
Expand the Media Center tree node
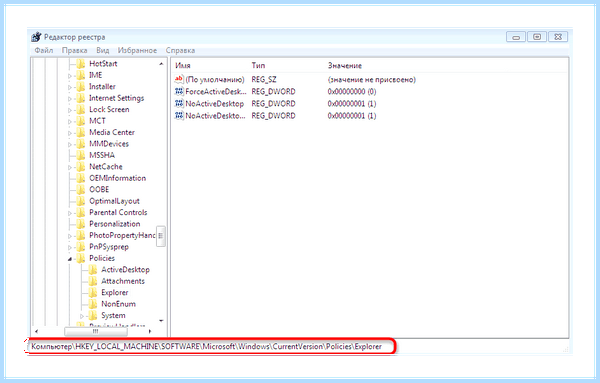click(70, 133)
